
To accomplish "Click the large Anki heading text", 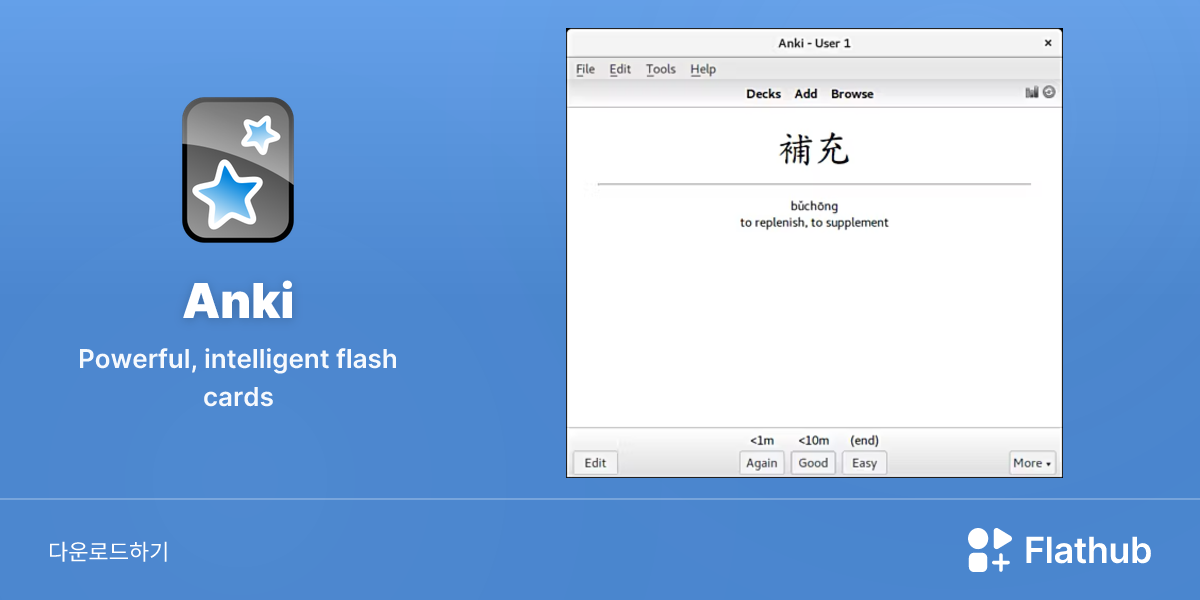I will pos(238,301).
